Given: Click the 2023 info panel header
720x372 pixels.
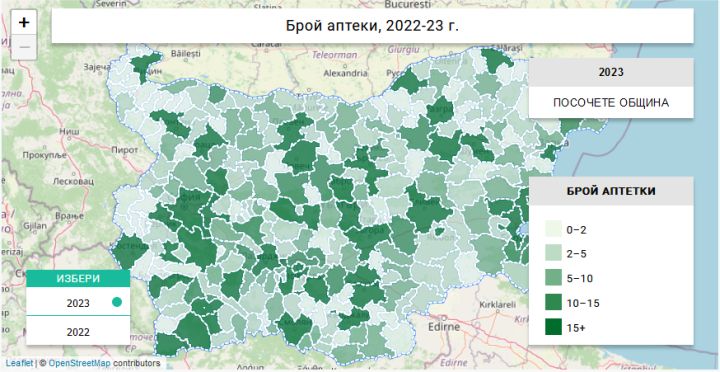Looking at the screenshot, I should point(611,72).
